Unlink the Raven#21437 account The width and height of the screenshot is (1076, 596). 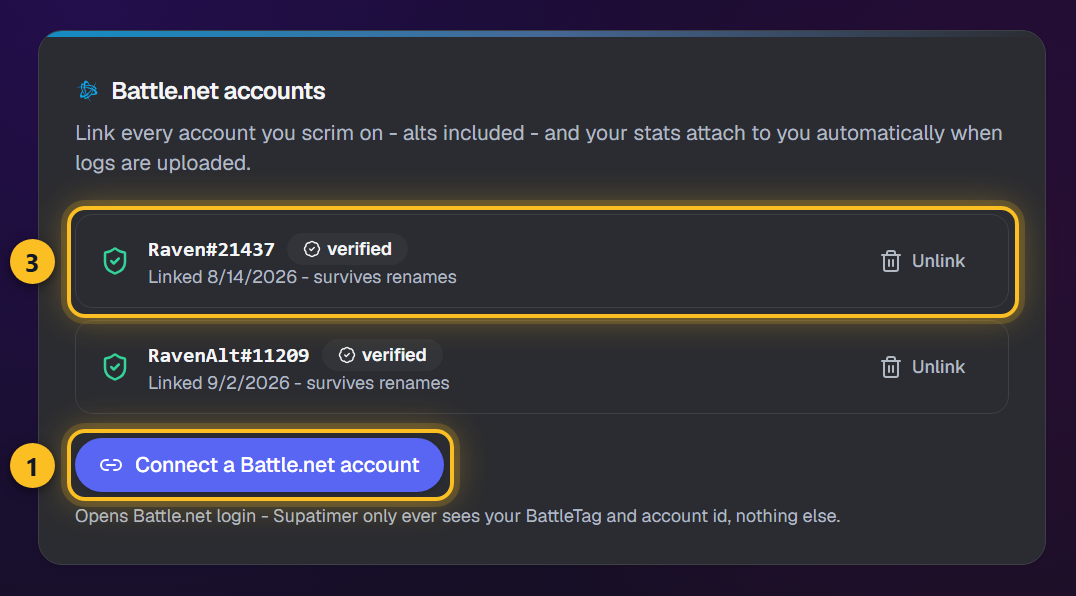coord(923,261)
